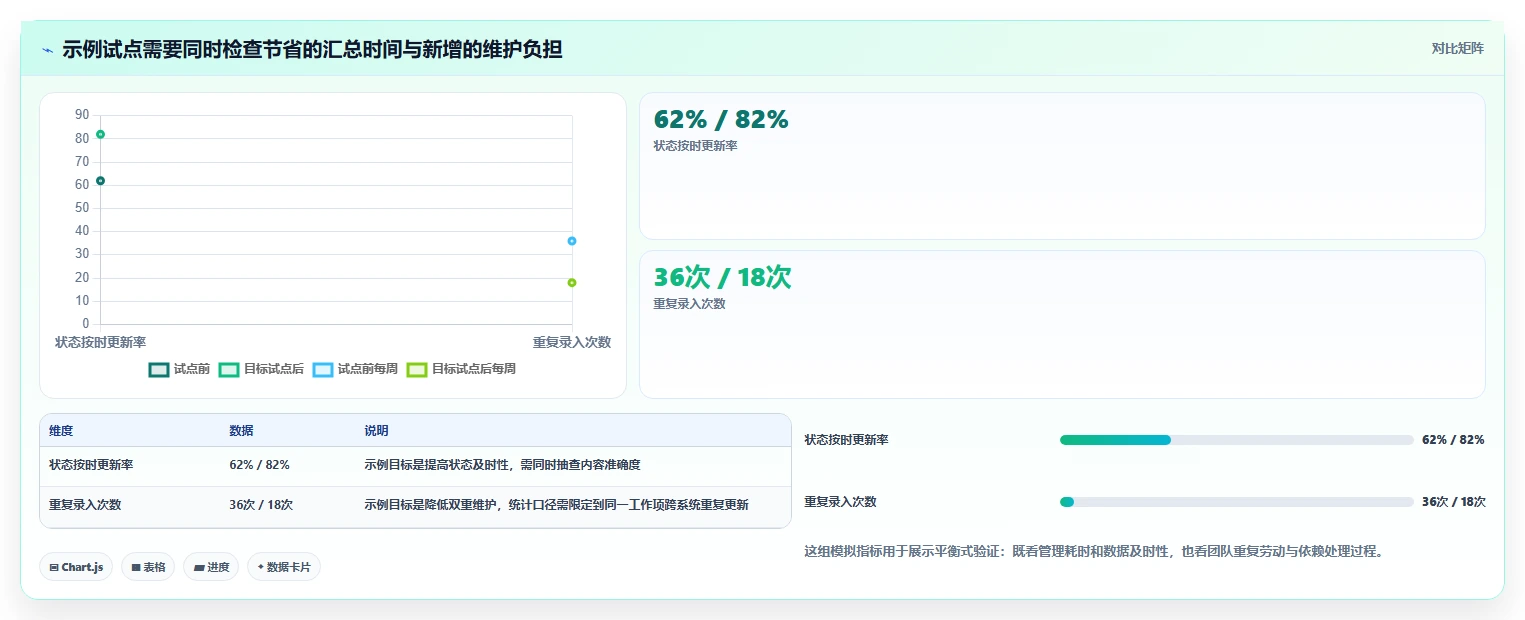Click the 36次 / 18次 data card
This screenshot has height=620, width=1525.
tap(1062, 324)
